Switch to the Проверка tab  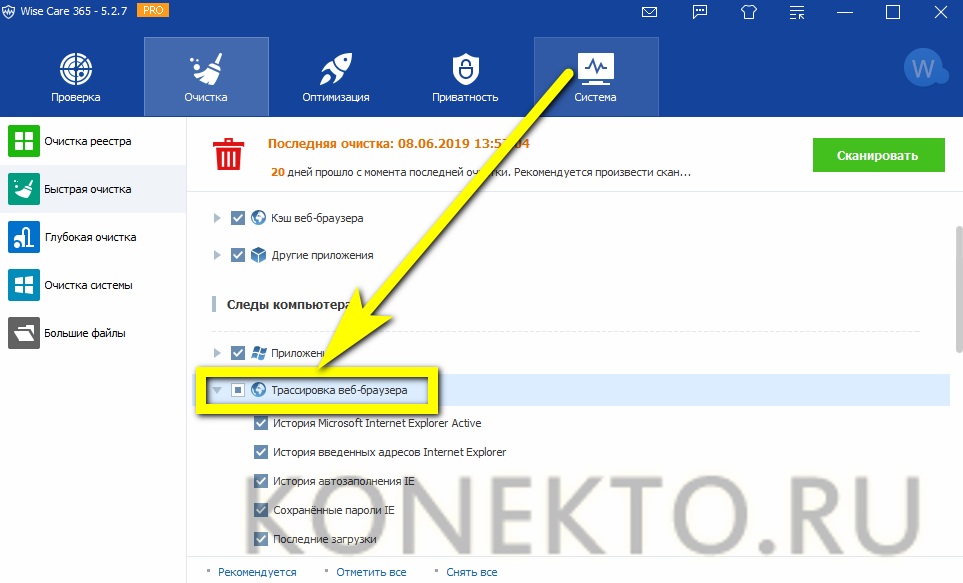tap(76, 77)
